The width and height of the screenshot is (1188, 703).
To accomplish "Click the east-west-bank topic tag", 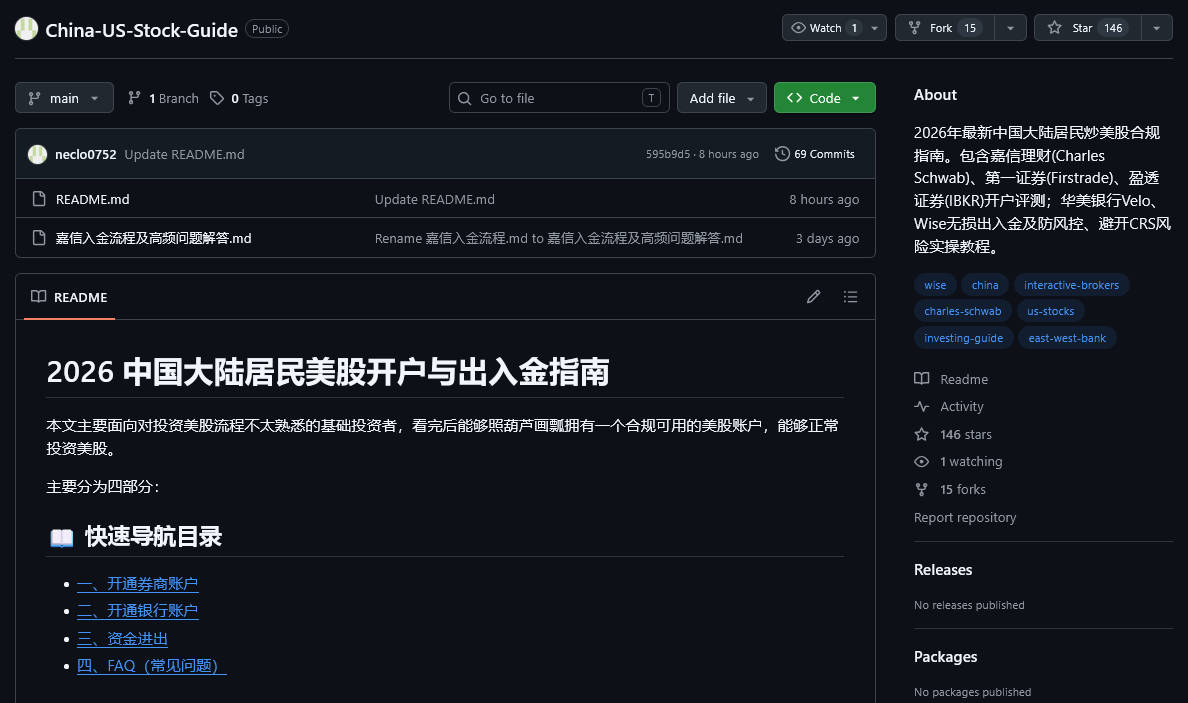I will (1067, 338).
